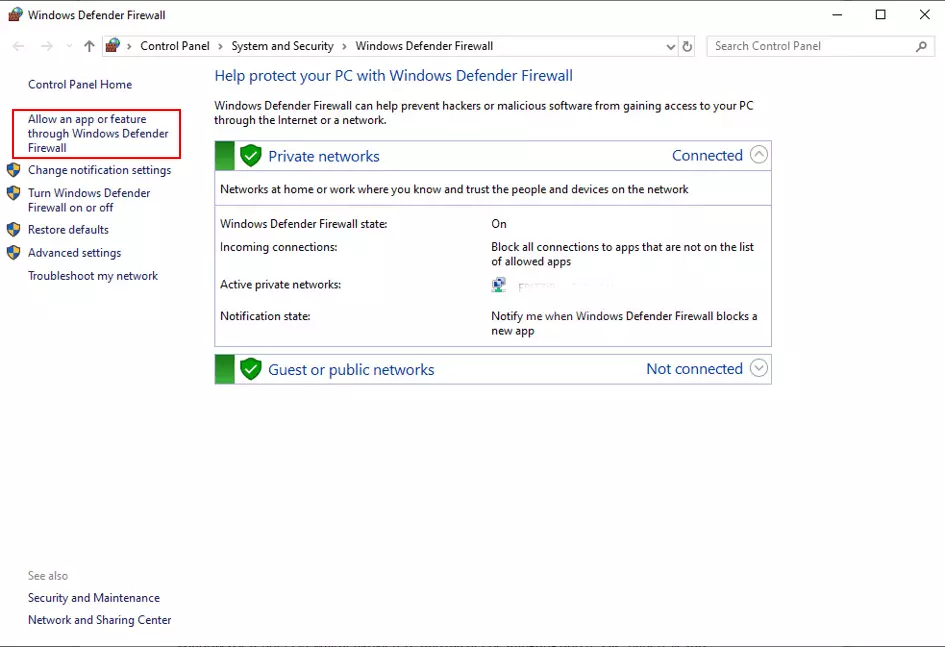The width and height of the screenshot is (945, 647).
Task: Refresh the Control Panel page
Action: click(687, 46)
